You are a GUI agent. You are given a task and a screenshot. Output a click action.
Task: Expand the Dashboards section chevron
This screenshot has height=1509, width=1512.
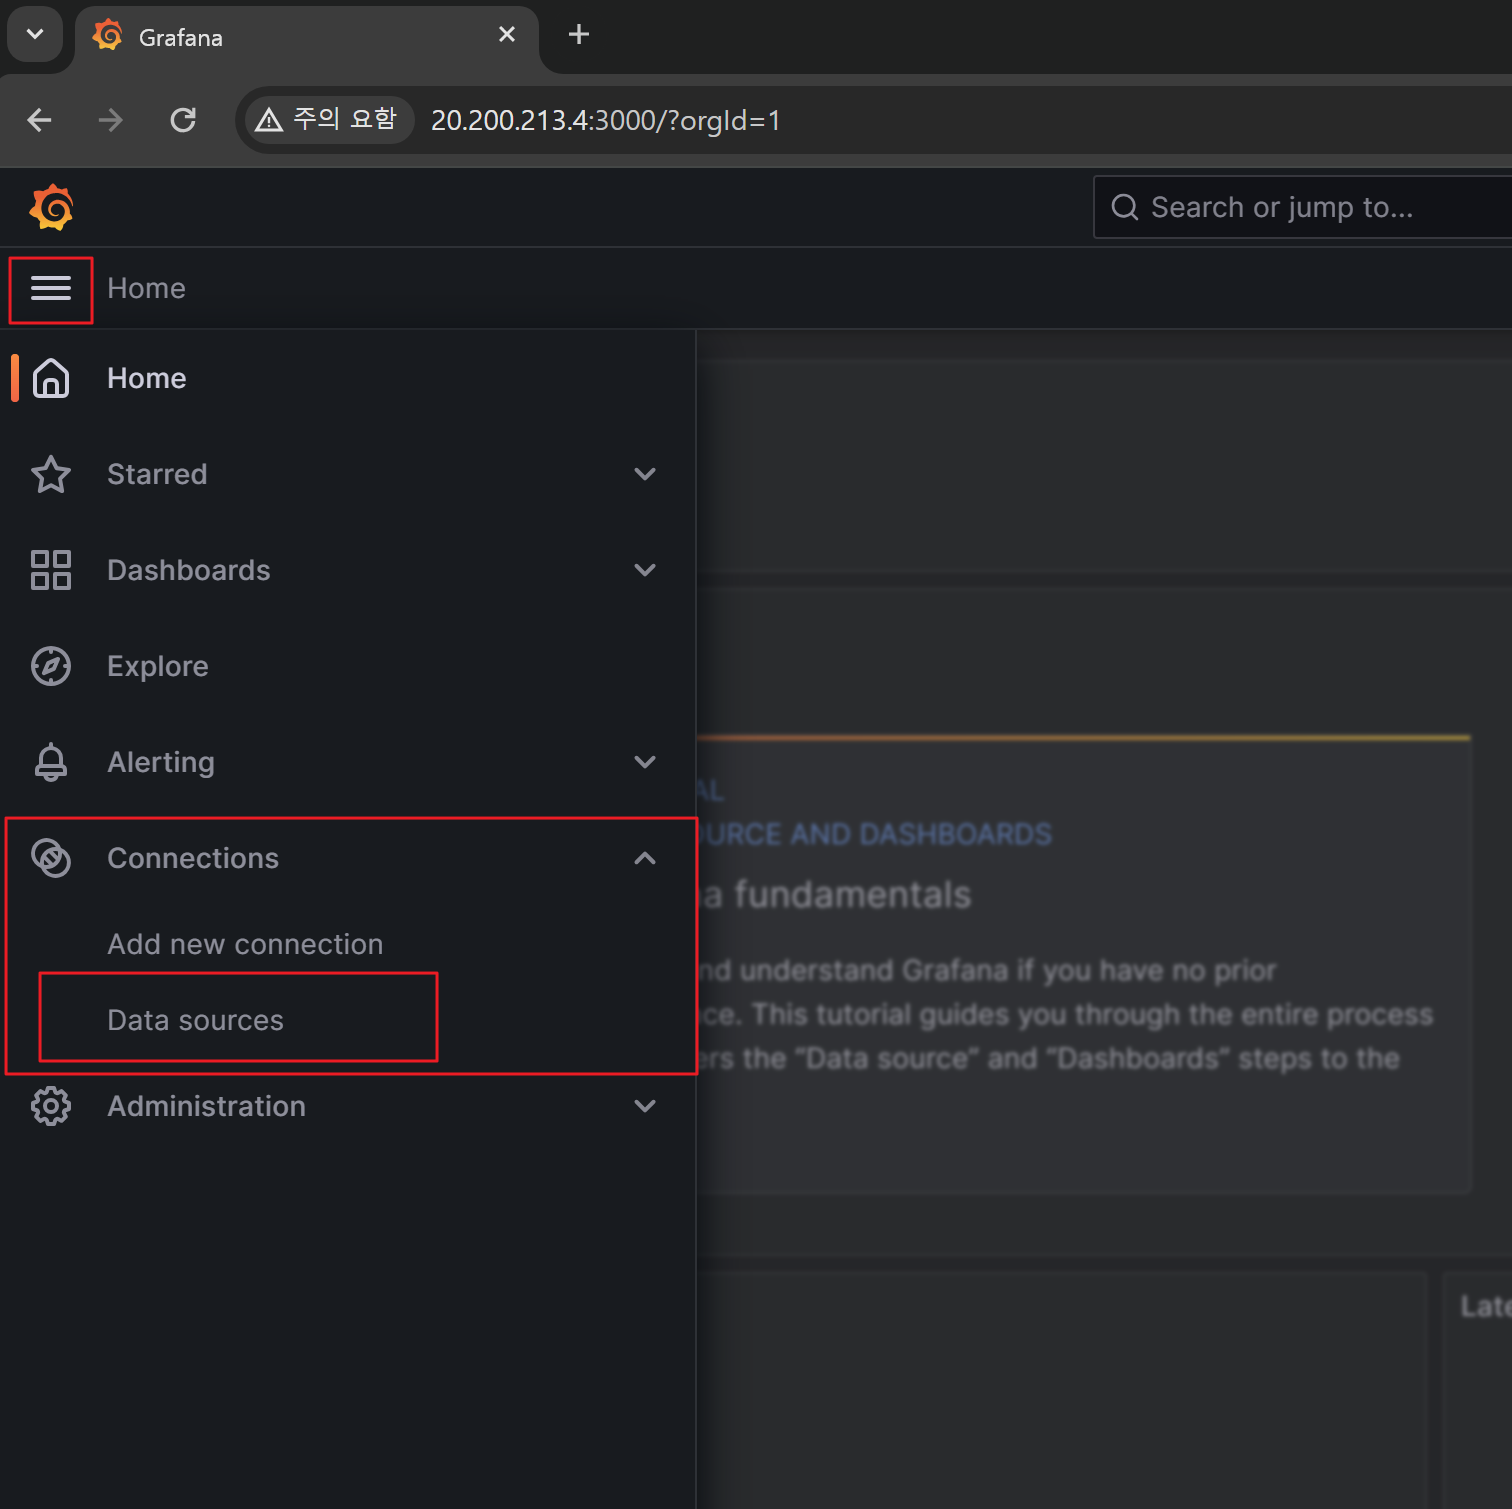(645, 570)
